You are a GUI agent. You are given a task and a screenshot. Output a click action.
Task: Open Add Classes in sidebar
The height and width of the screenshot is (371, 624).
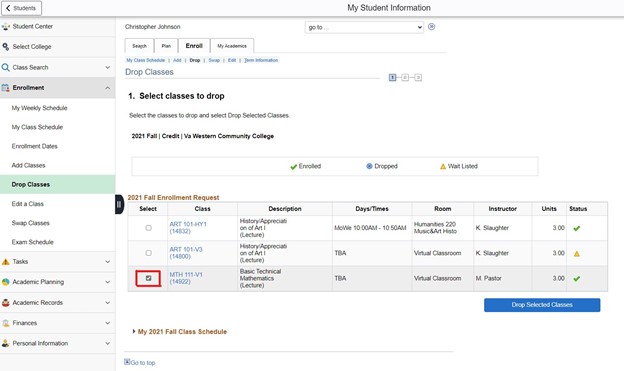[28, 165]
